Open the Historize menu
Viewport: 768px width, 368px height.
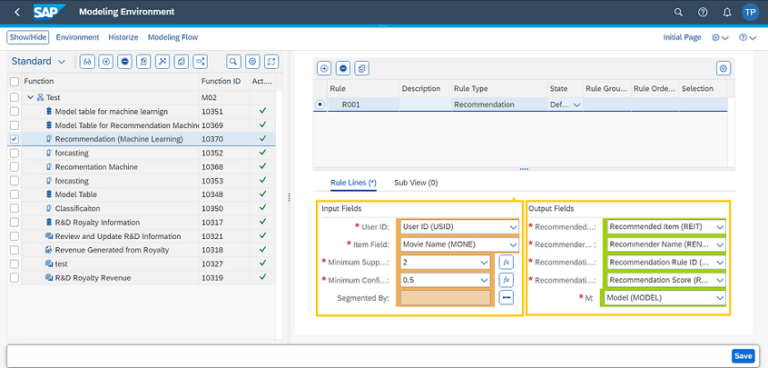click(x=123, y=37)
